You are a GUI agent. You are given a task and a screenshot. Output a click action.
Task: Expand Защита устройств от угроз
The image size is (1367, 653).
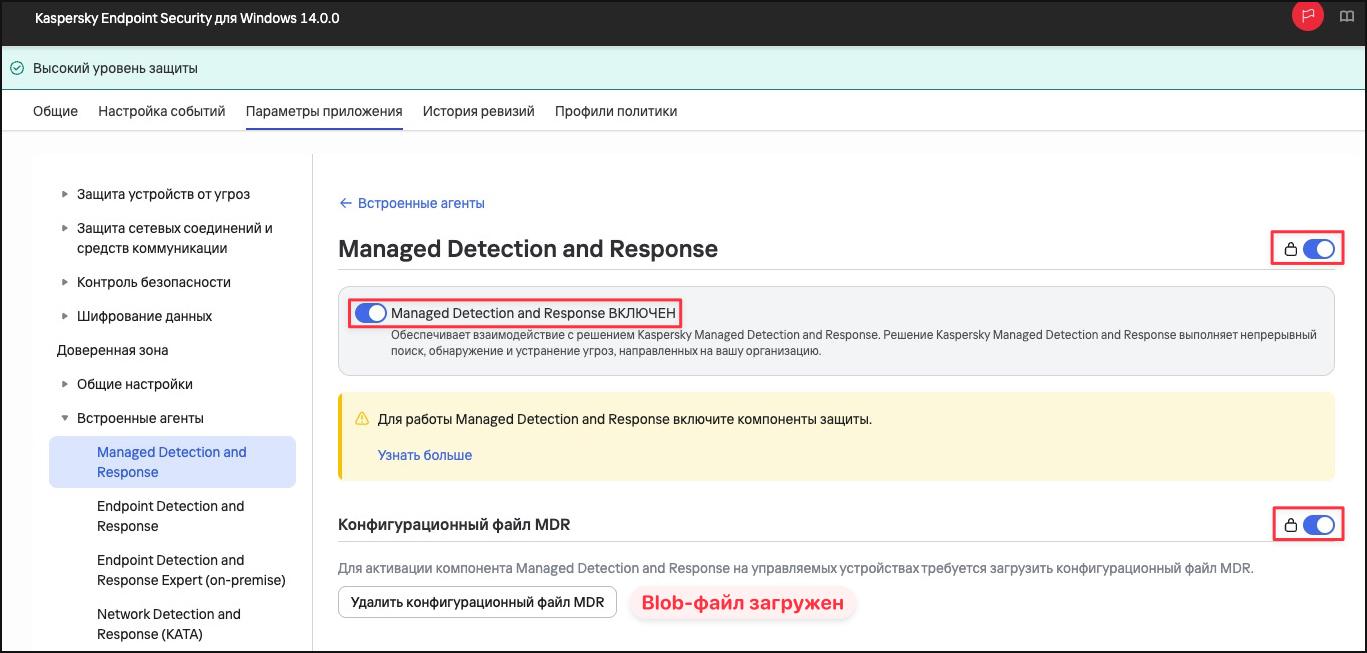(65, 194)
